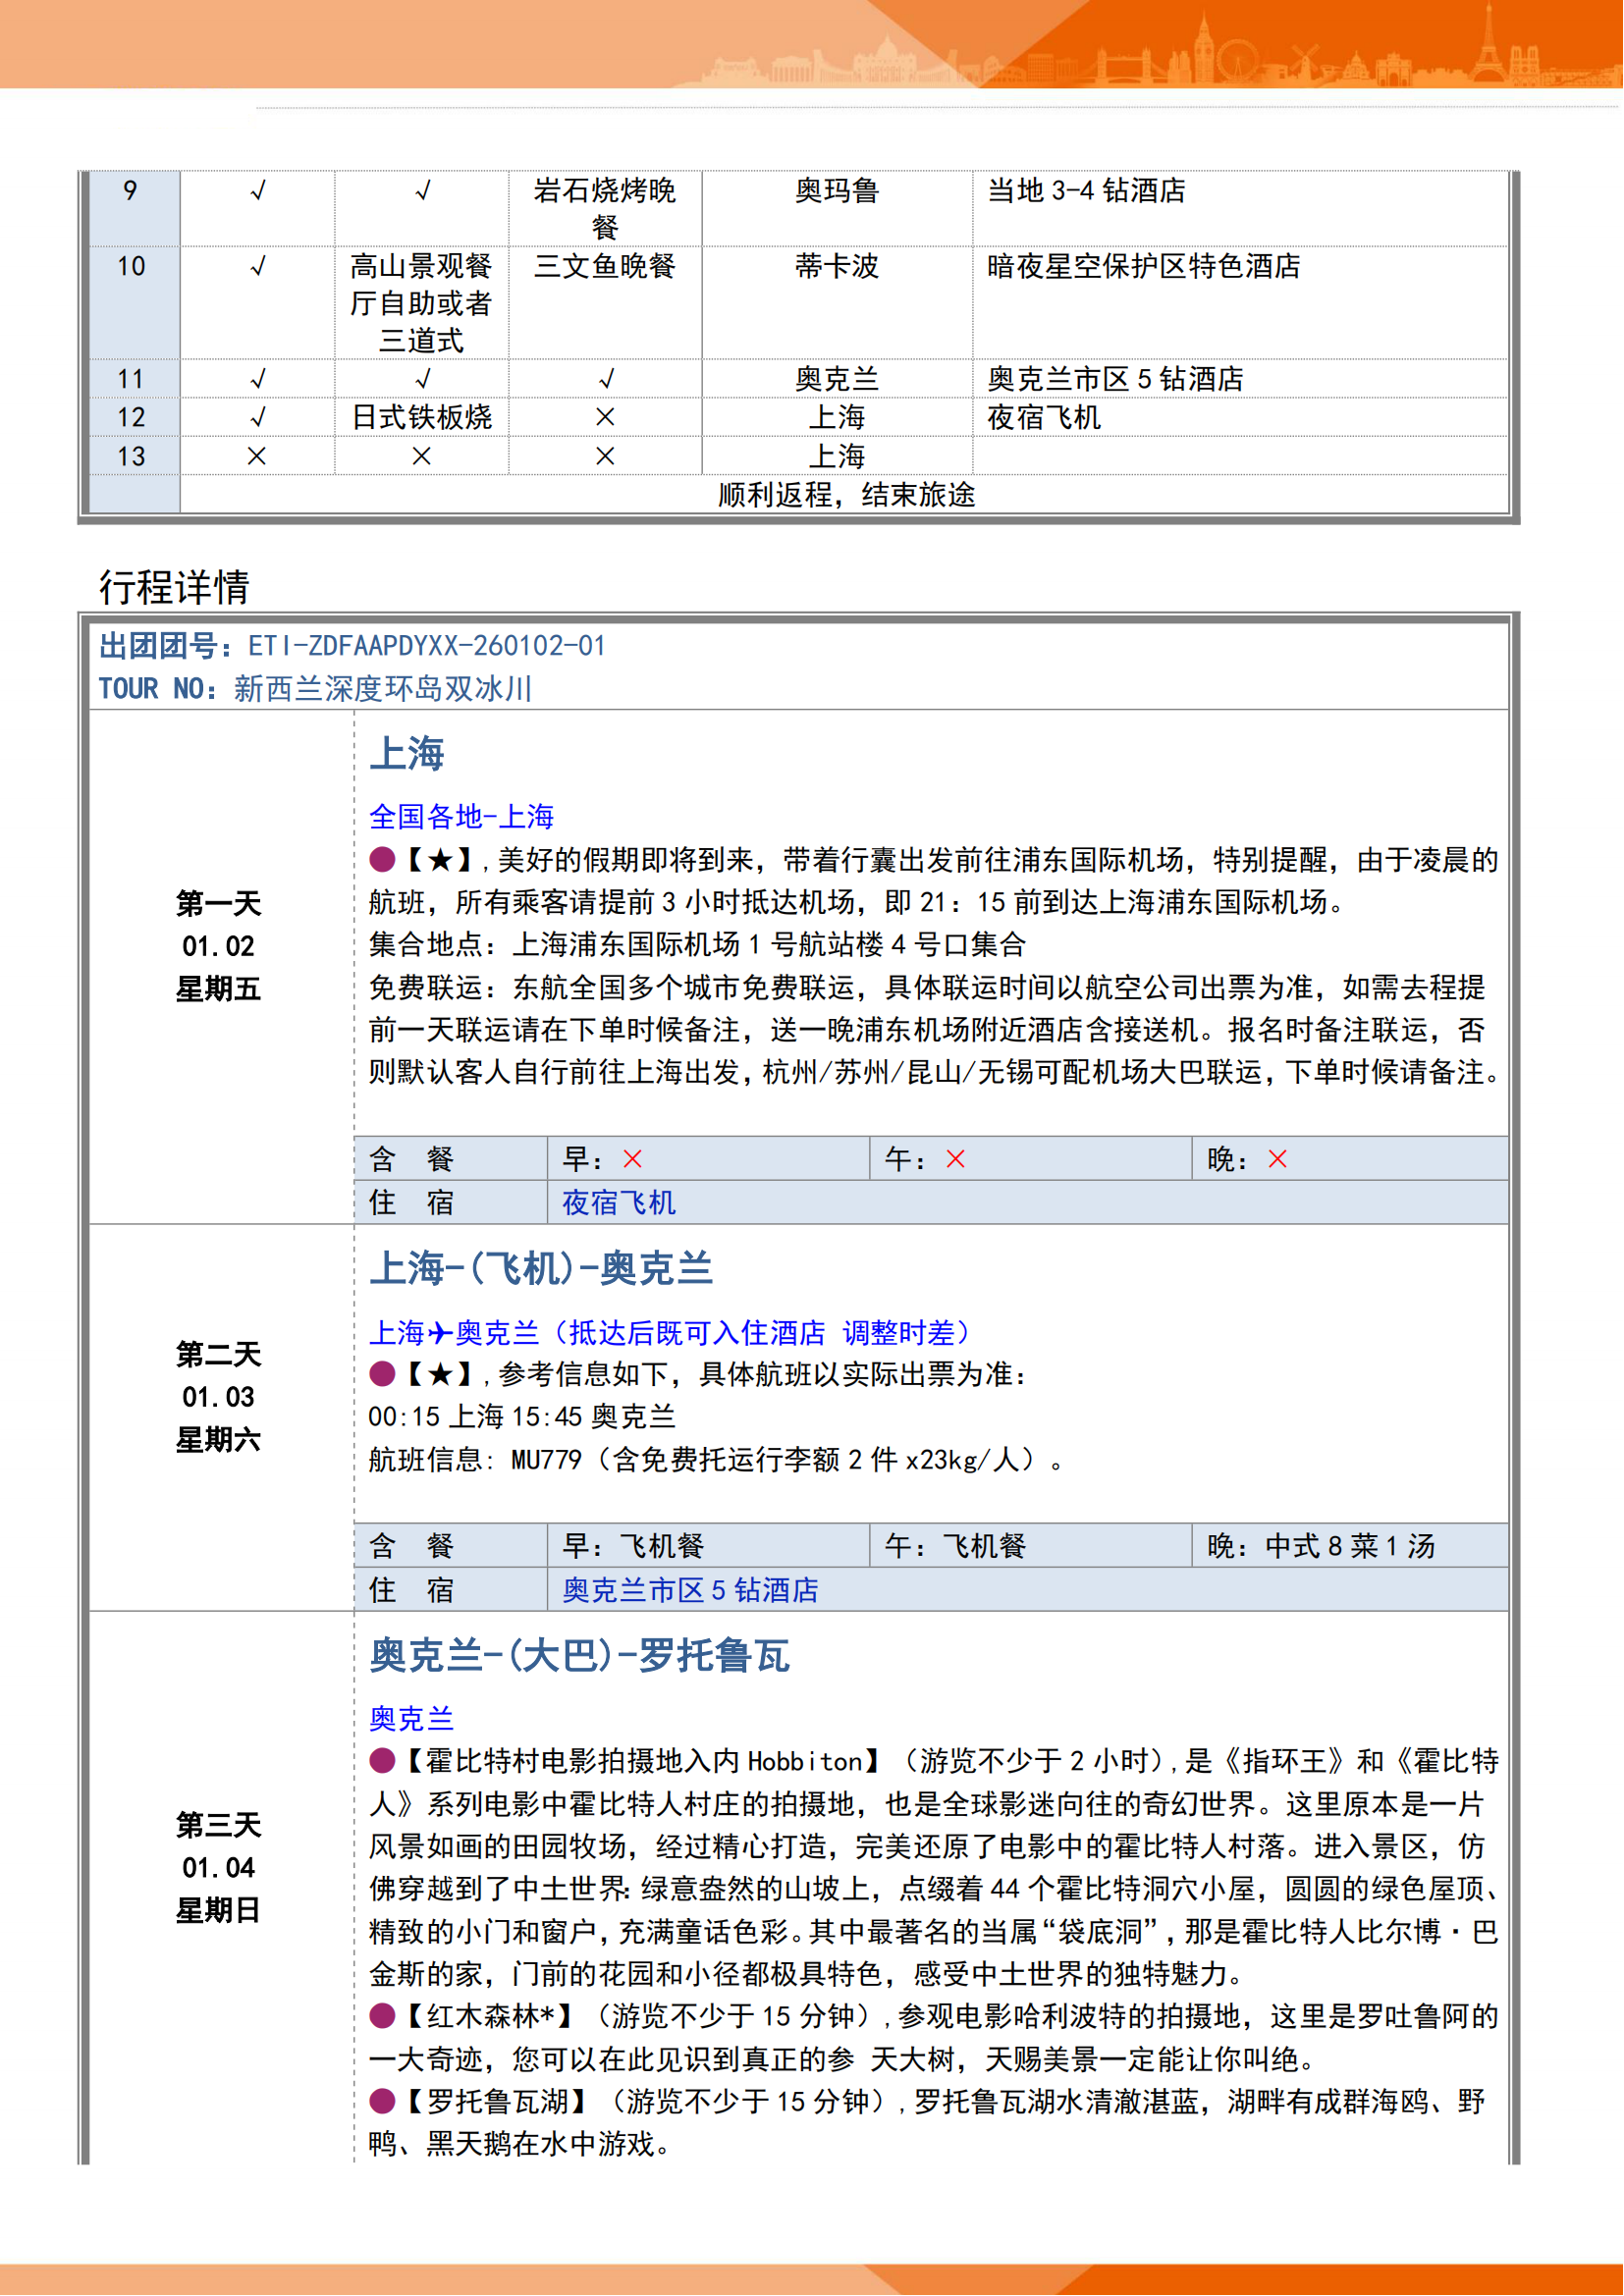The width and height of the screenshot is (1624, 2296).
Task: Click the purple bullet before 罗托鲁瓦湖
Action: (382, 2101)
